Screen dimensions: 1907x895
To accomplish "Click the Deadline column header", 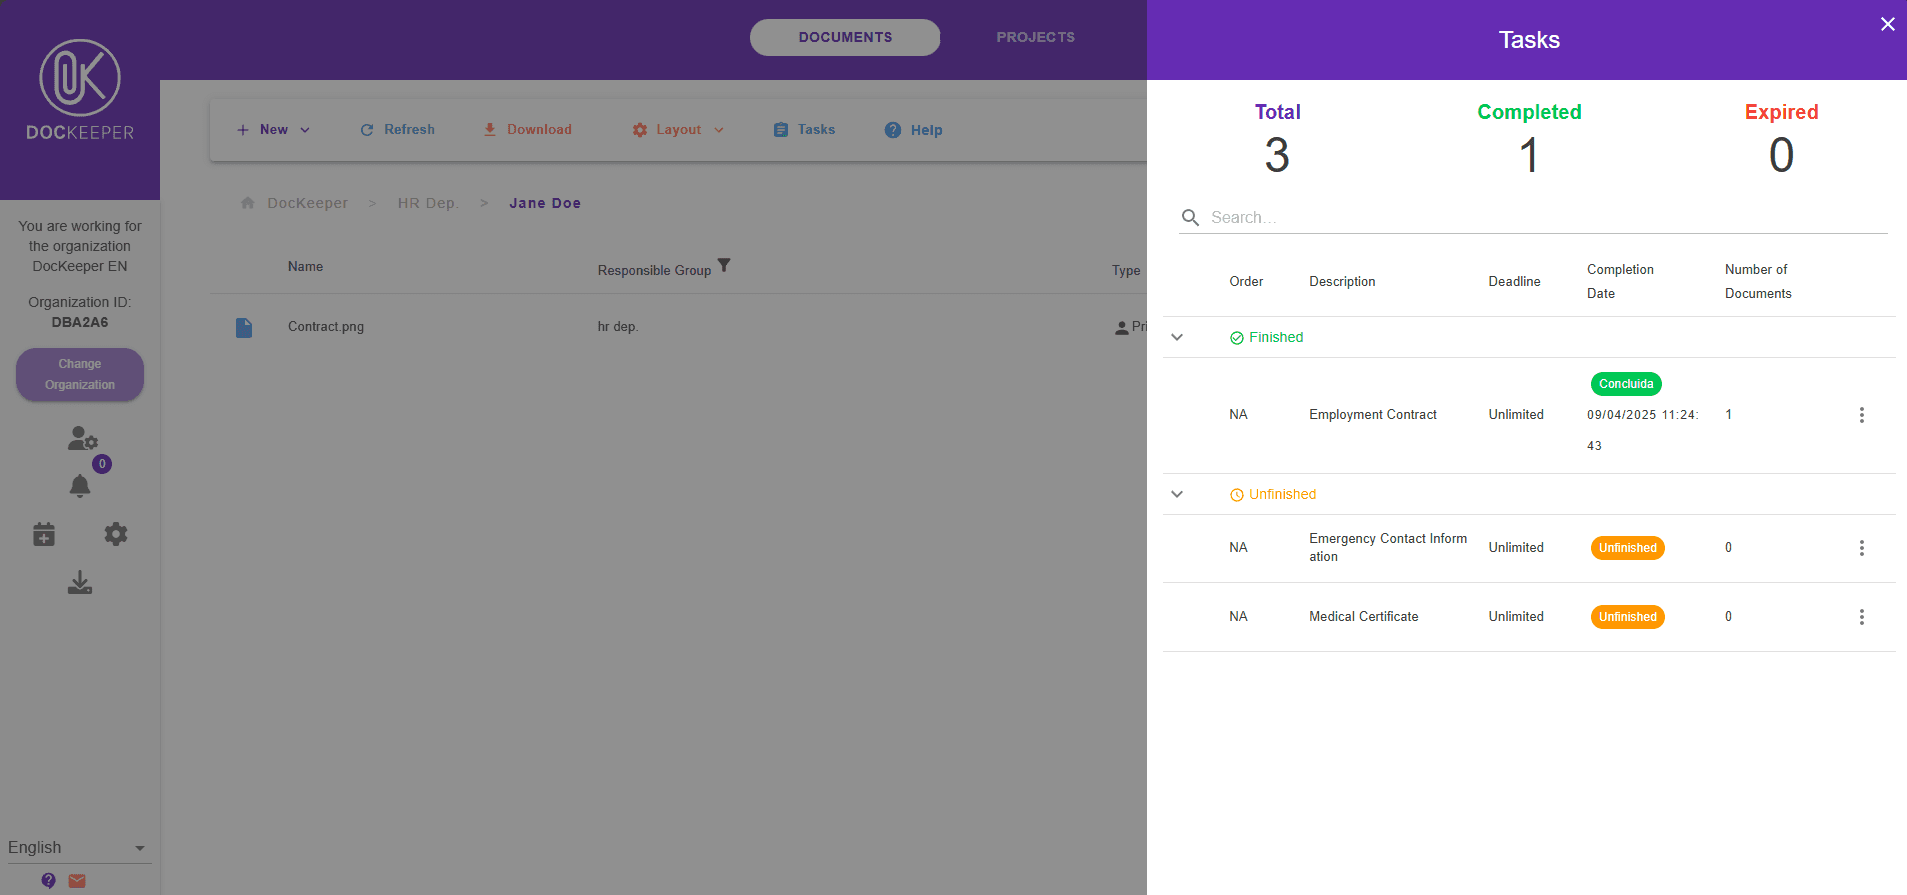I will tap(1514, 282).
